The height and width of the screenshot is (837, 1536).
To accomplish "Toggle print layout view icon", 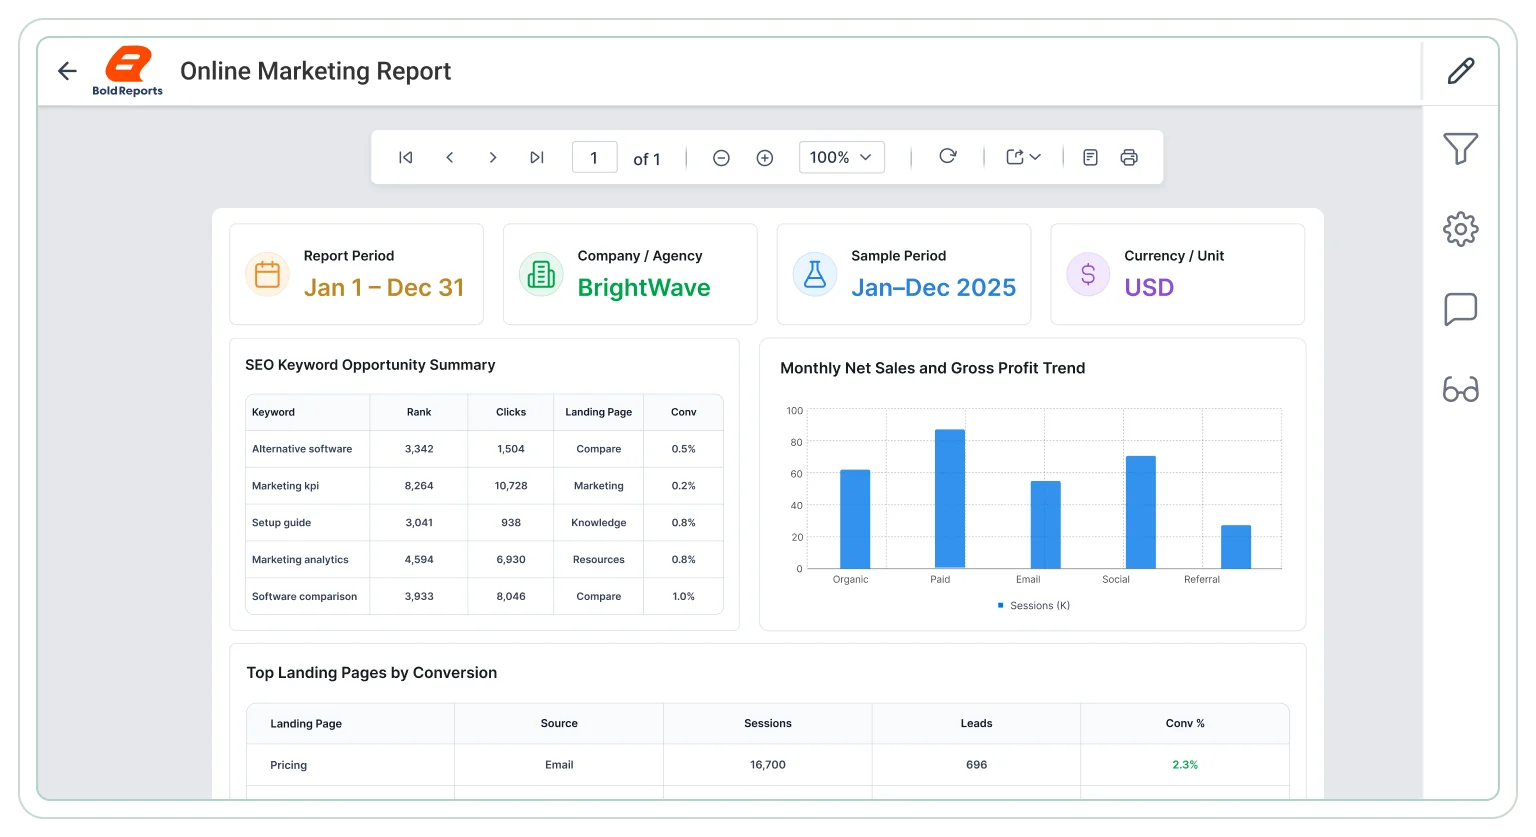I will [x=1091, y=157].
